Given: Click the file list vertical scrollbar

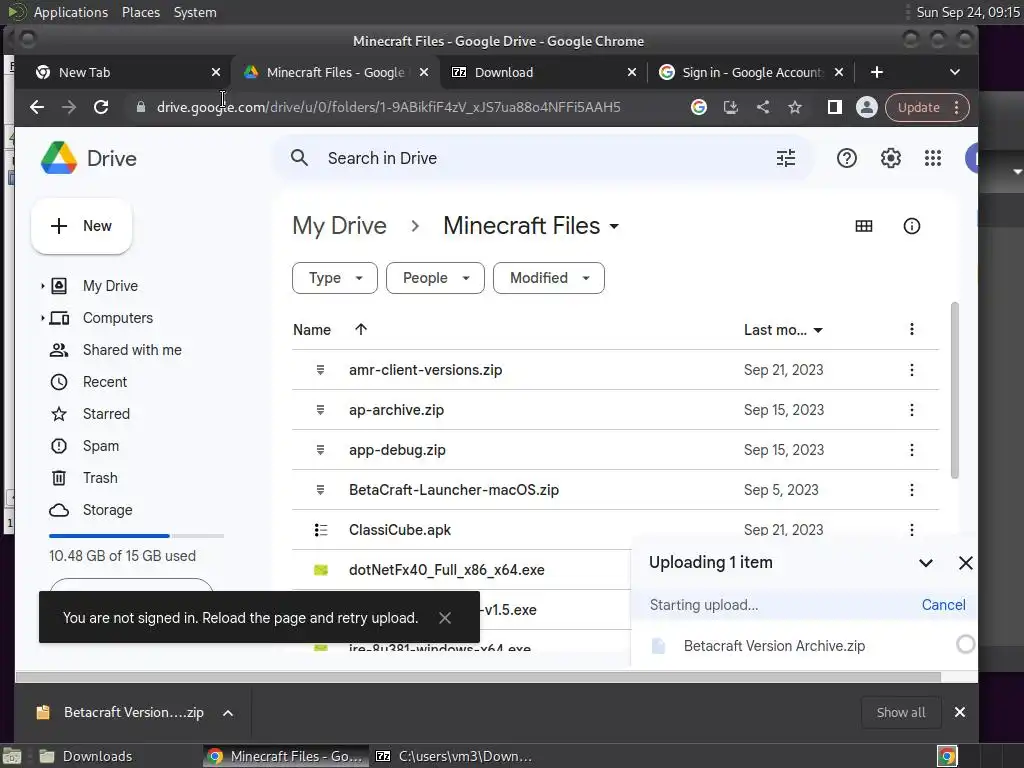Looking at the screenshot, I should [x=955, y=390].
